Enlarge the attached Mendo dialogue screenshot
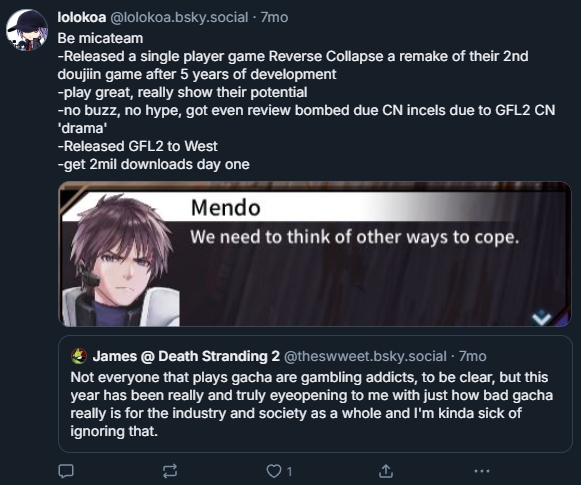Image resolution: width=581 pixels, height=485 pixels. point(315,254)
